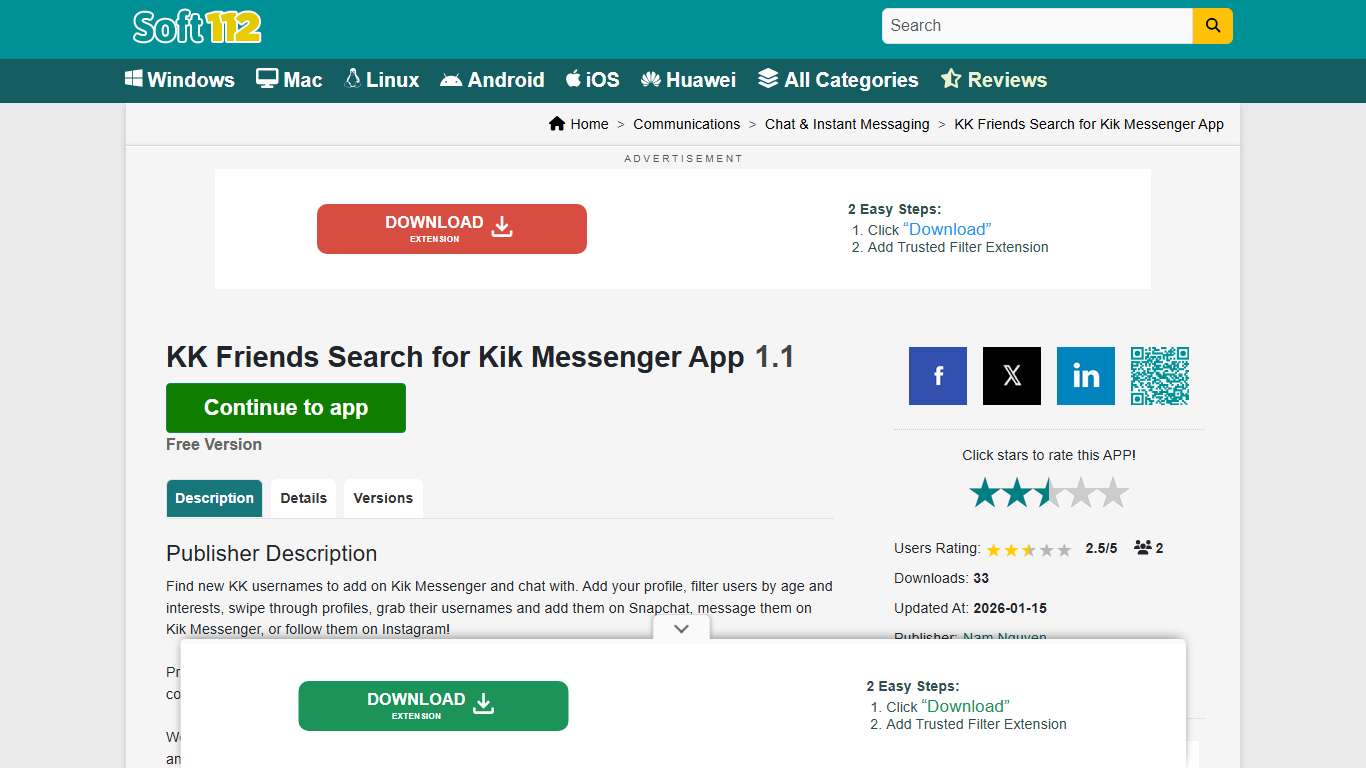Open the Versions tab
This screenshot has width=1366, height=768.
pos(383,497)
